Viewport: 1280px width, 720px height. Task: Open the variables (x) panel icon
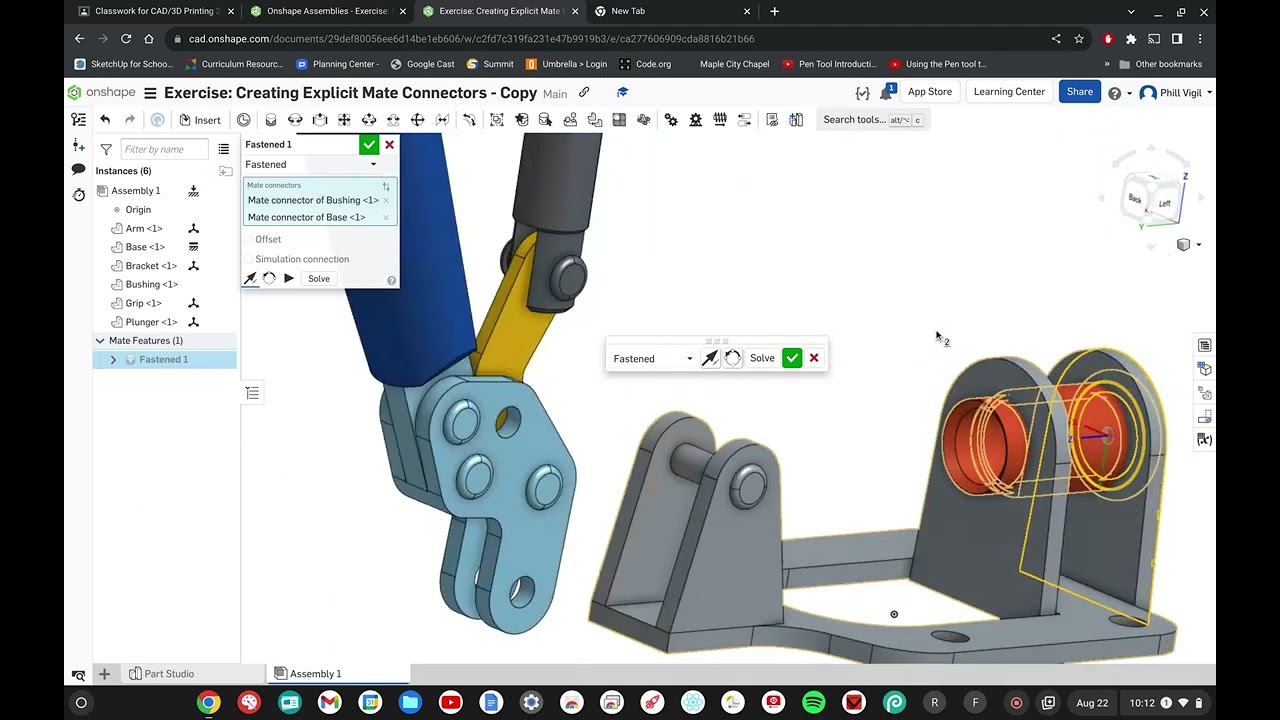[x=1205, y=440]
